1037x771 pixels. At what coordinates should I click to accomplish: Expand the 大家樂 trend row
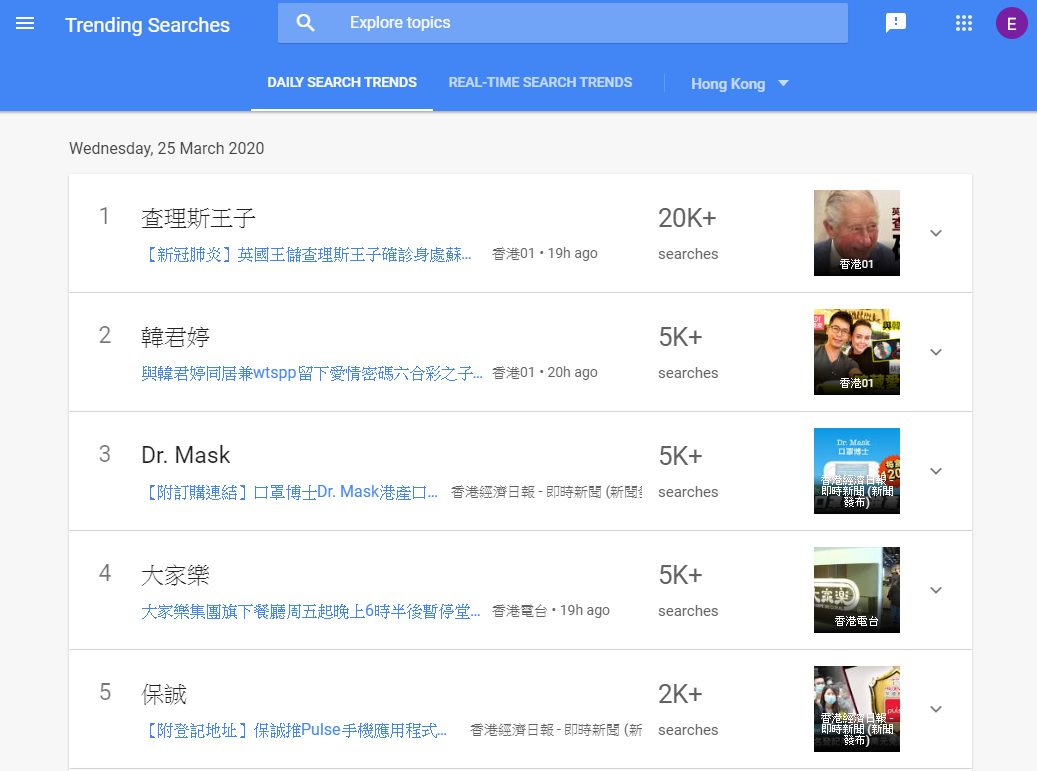click(x=936, y=590)
